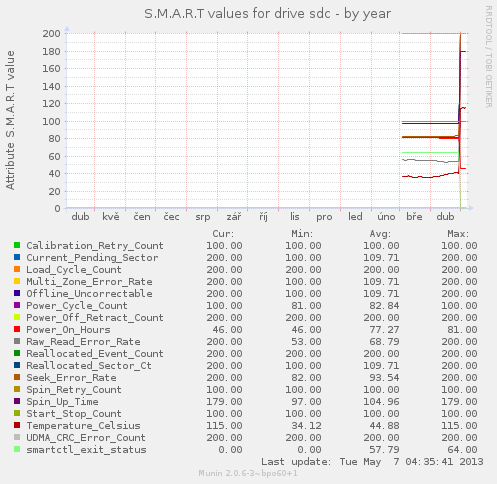Screen dimensions: 497x484
Task: Click the Load_Cycle_Count orange legend swatch
Action: (x=17, y=269)
